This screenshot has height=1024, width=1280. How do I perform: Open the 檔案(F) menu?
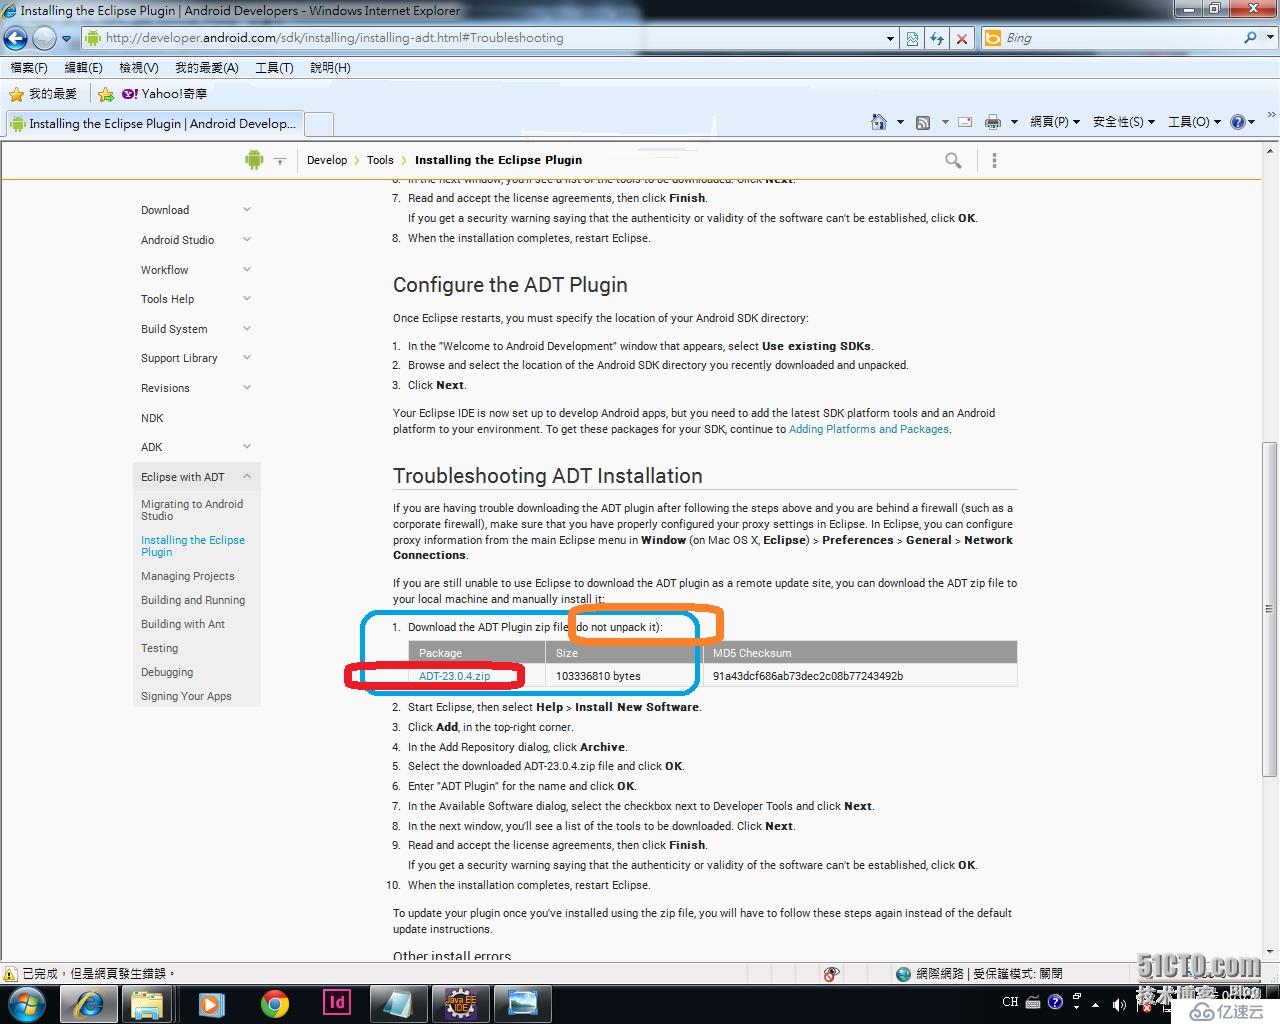[28, 68]
